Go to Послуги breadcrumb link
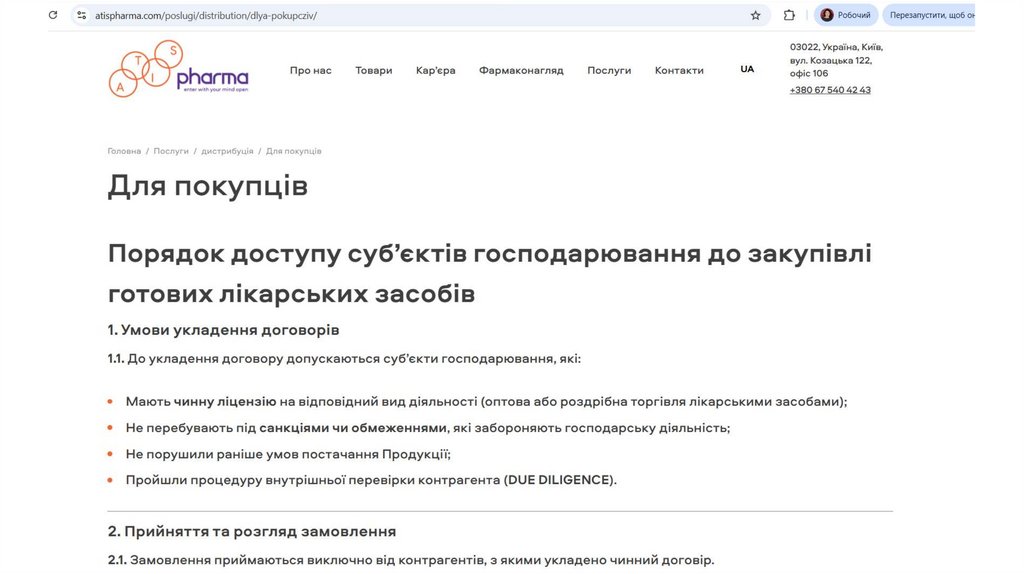Viewport: 1024px width, 574px height. (171, 151)
